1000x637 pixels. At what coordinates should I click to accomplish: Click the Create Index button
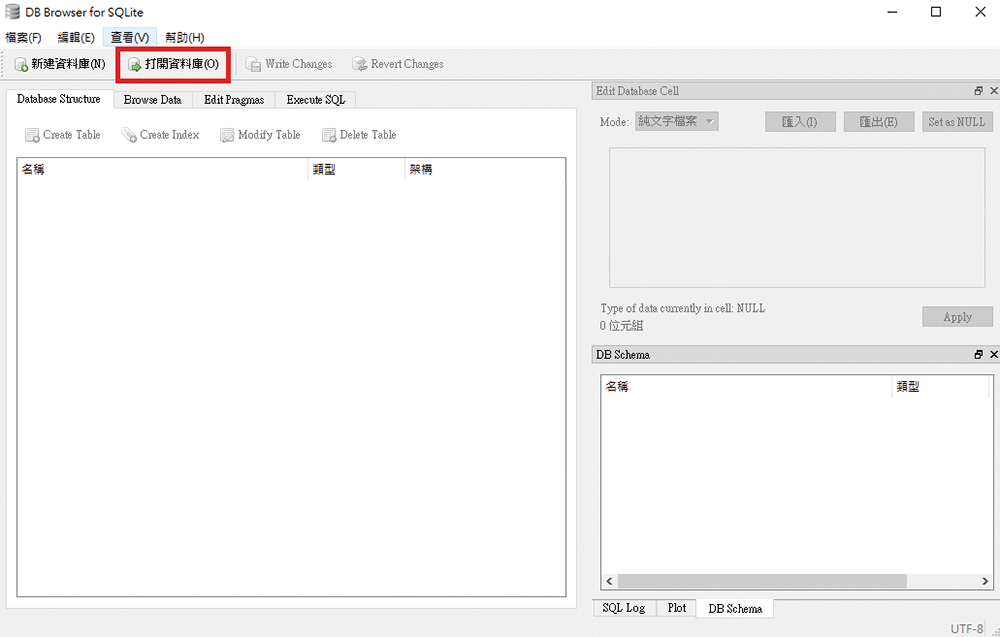[160, 135]
